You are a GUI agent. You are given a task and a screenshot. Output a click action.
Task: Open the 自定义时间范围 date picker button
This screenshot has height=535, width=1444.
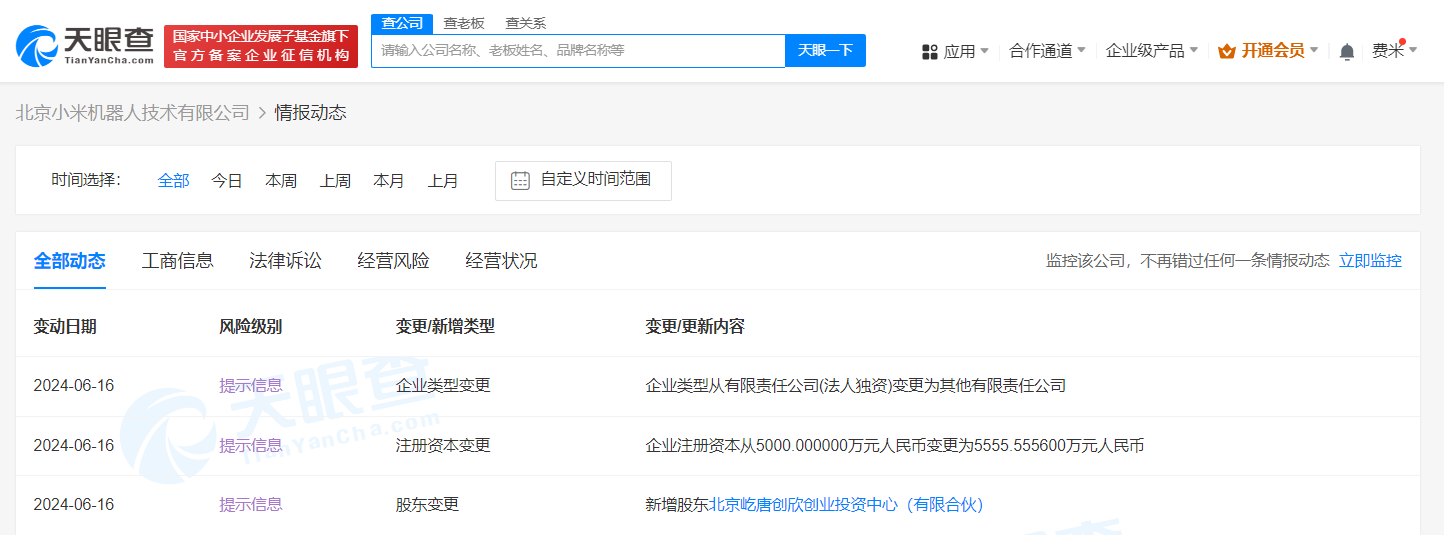[x=583, y=181]
